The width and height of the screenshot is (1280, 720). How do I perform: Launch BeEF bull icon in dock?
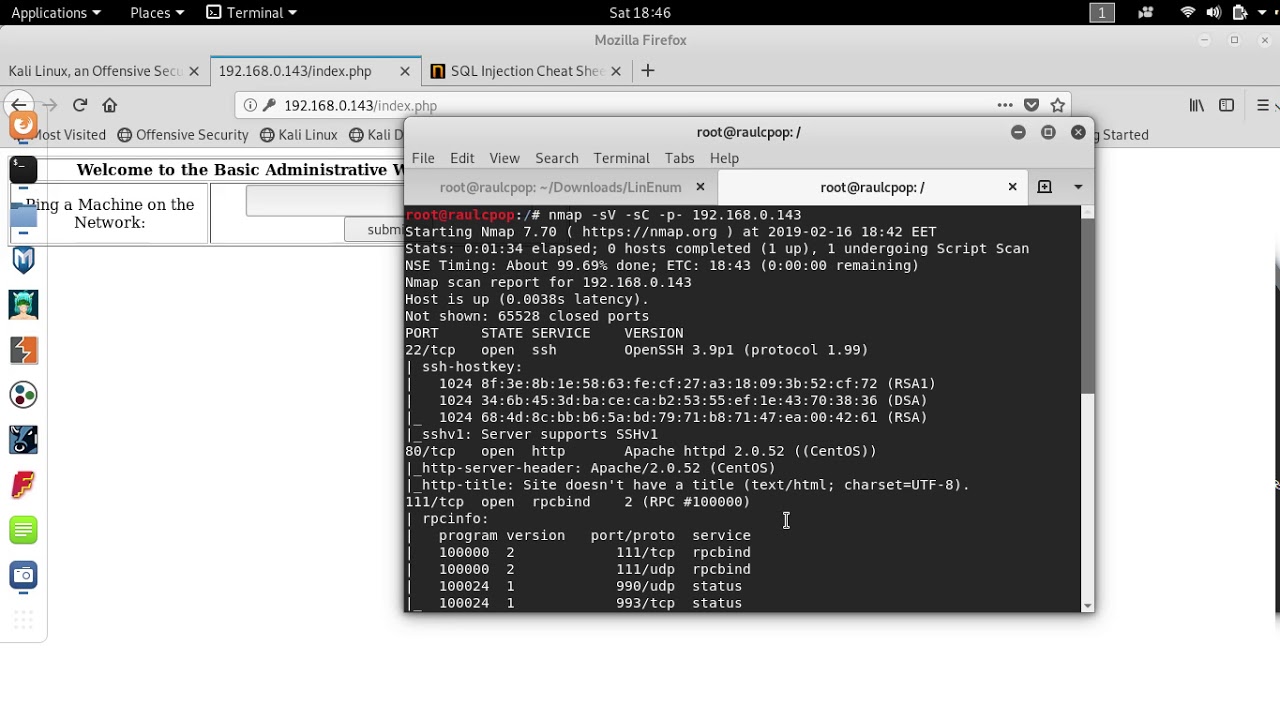coord(23,440)
